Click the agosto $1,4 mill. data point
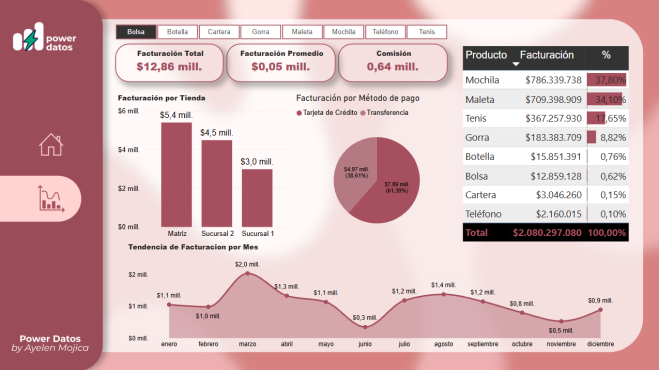Screen dimensions: 659x370 [443, 294]
